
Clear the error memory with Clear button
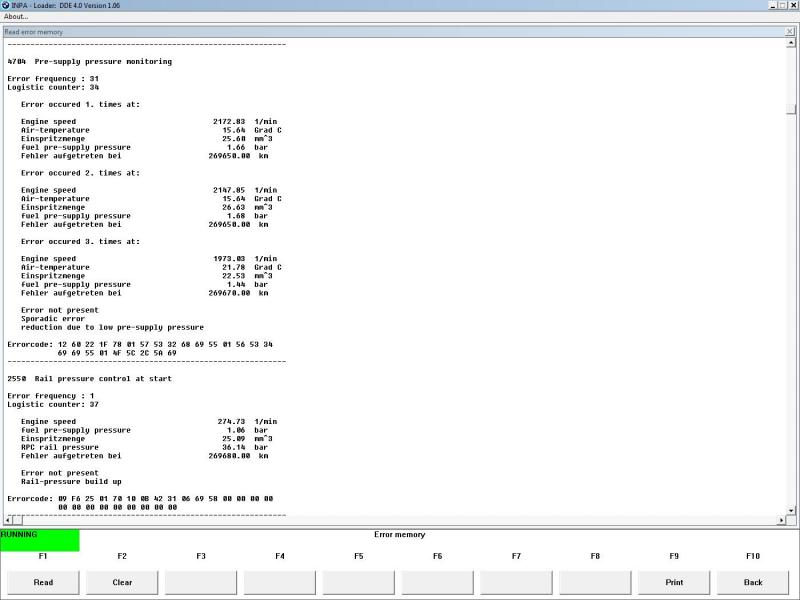coord(122,582)
